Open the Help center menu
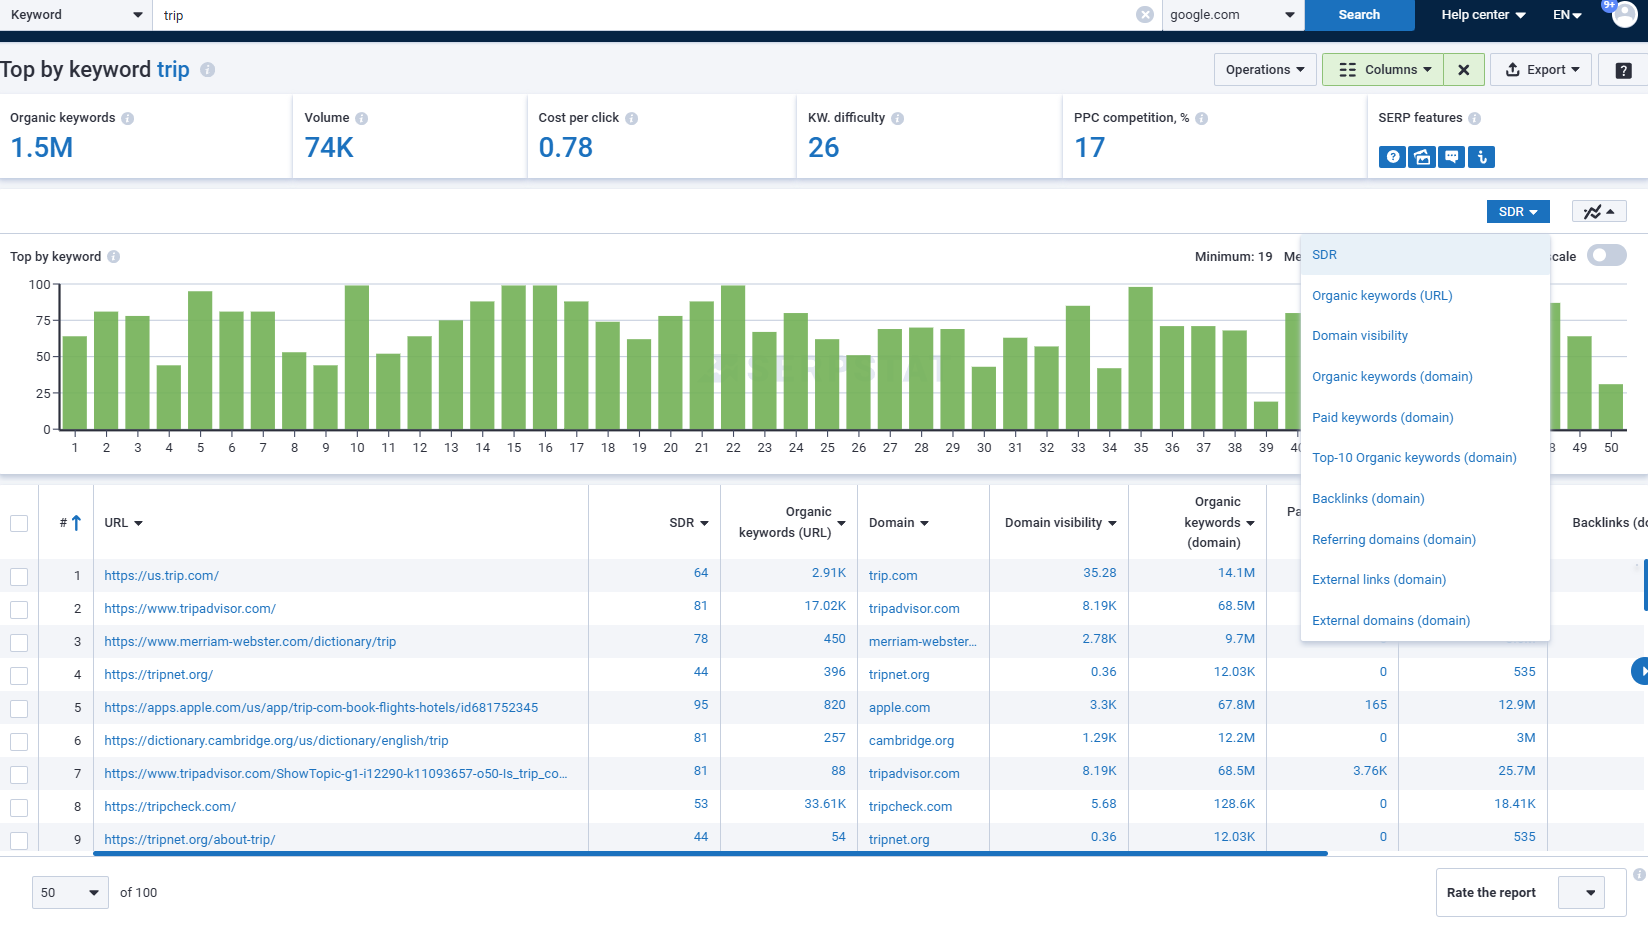Screen dimensions: 1648x928 1483,15
